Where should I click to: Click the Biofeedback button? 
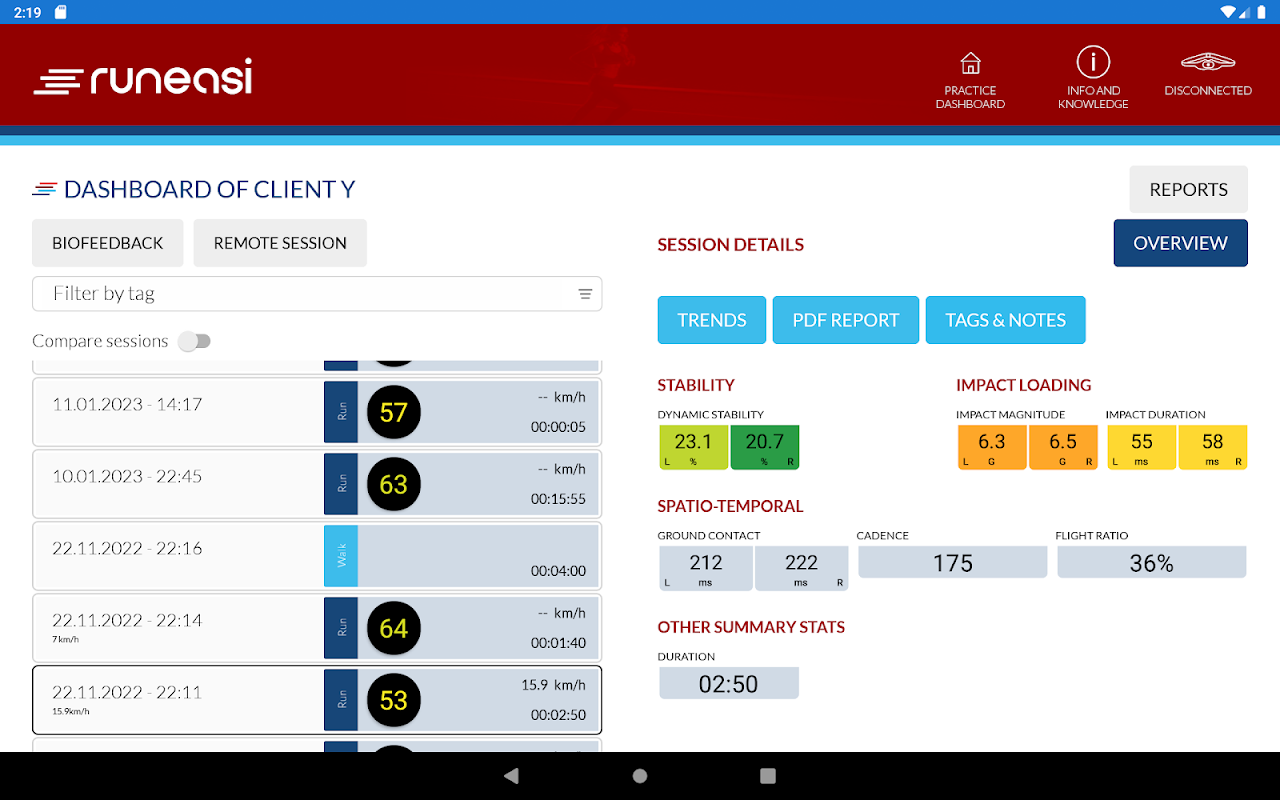(x=108, y=243)
